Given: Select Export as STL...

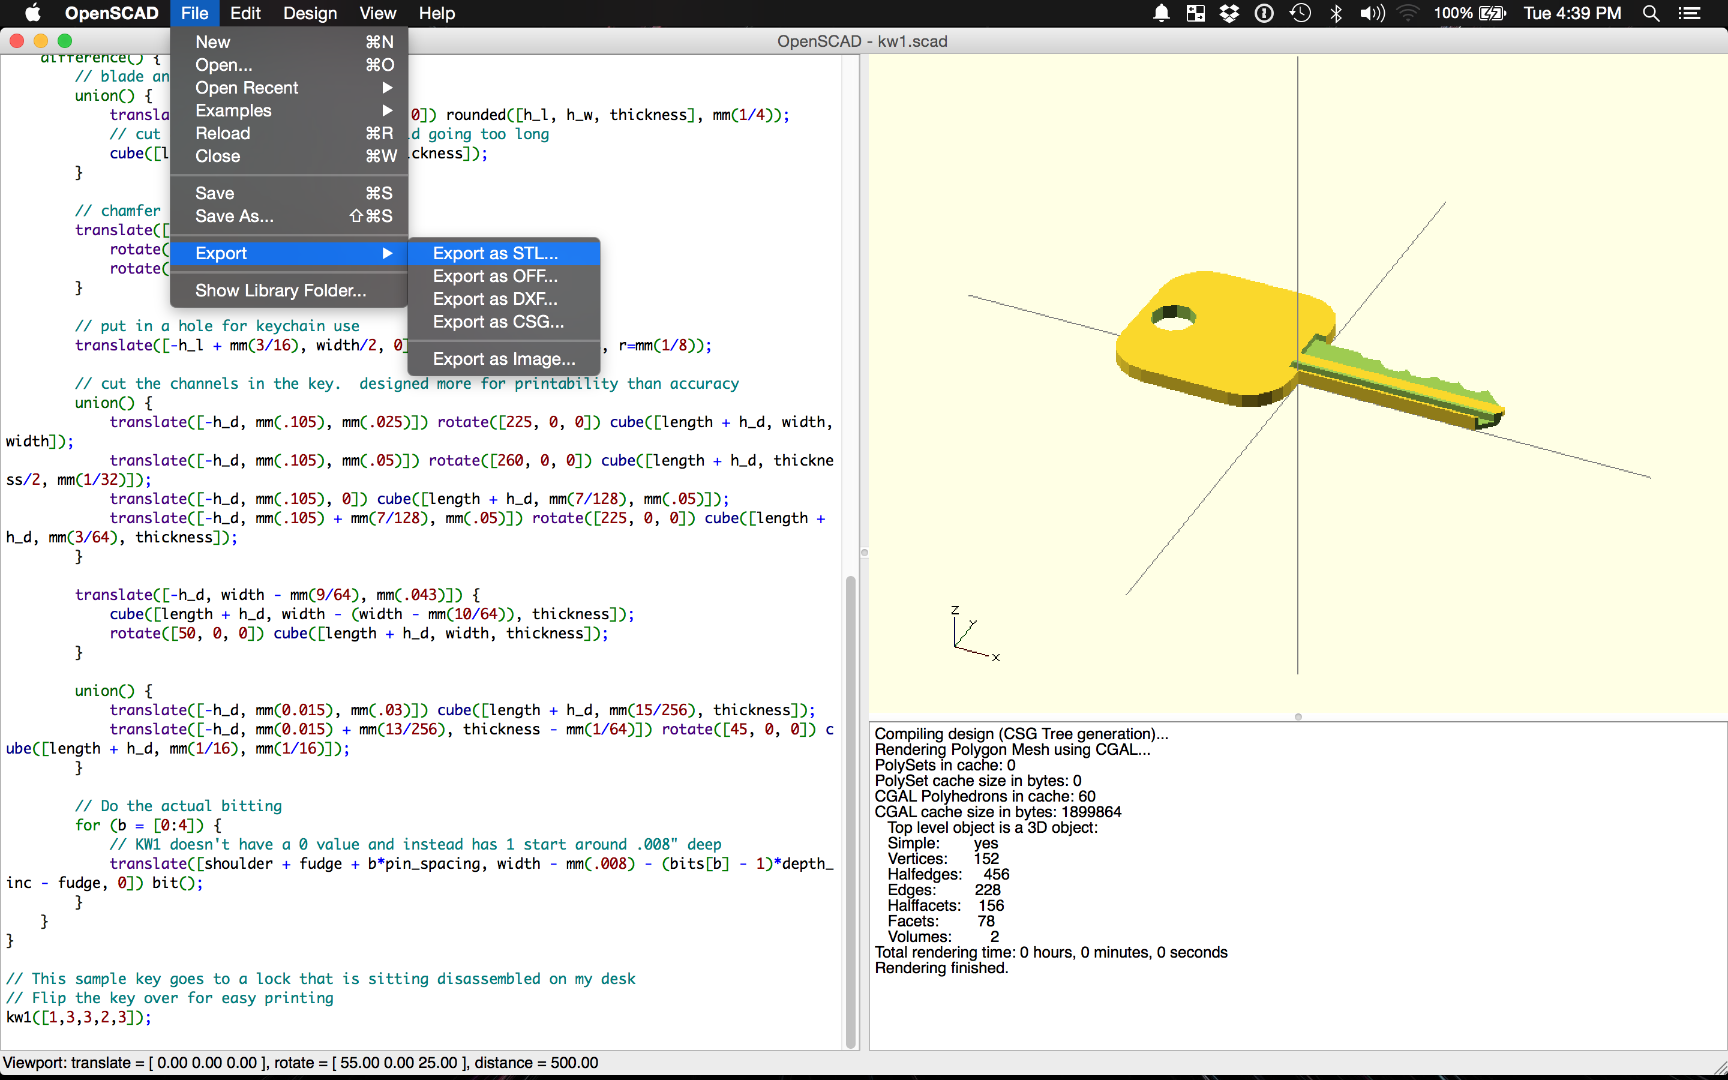Looking at the screenshot, I should click(497, 253).
